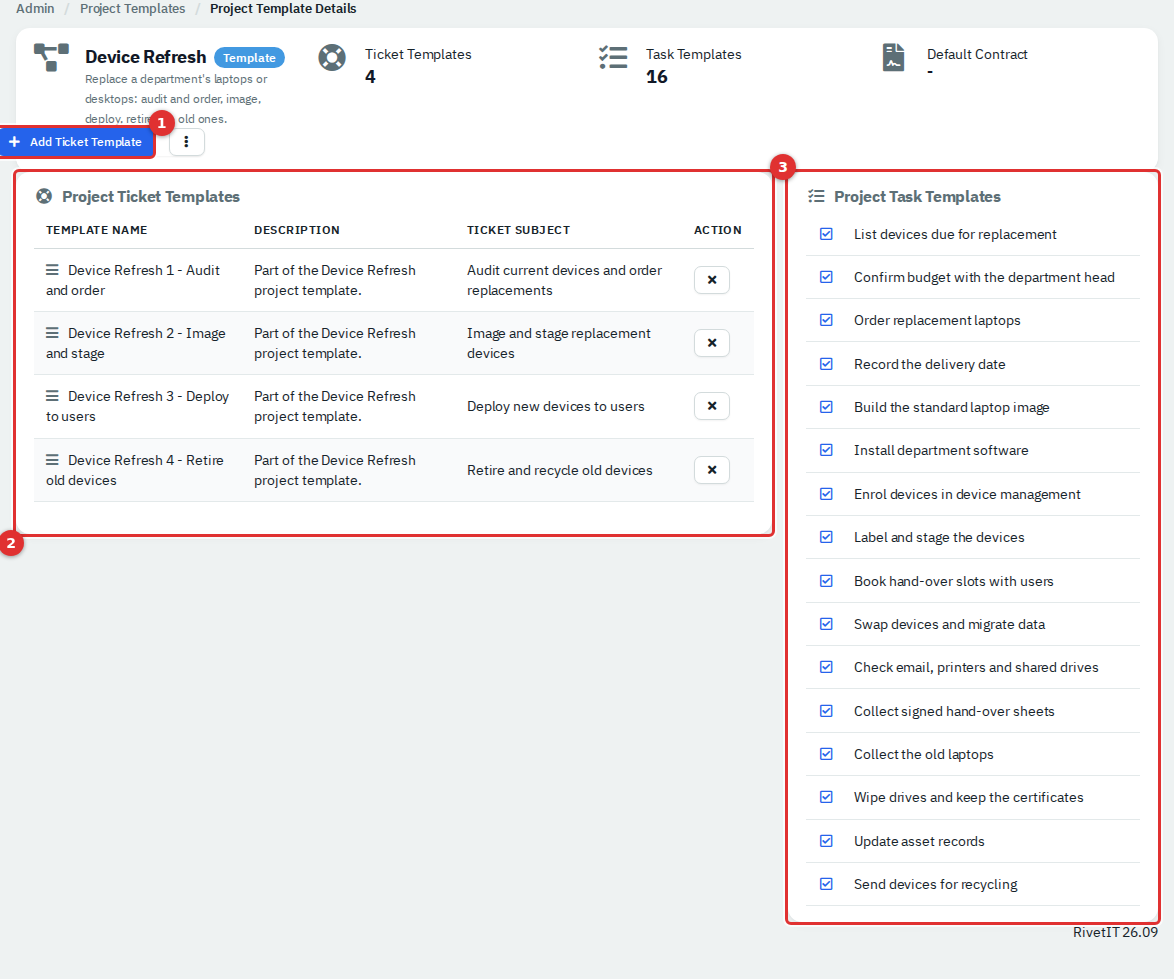Click the Task Templates count label in header

click(x=693, y=54)
